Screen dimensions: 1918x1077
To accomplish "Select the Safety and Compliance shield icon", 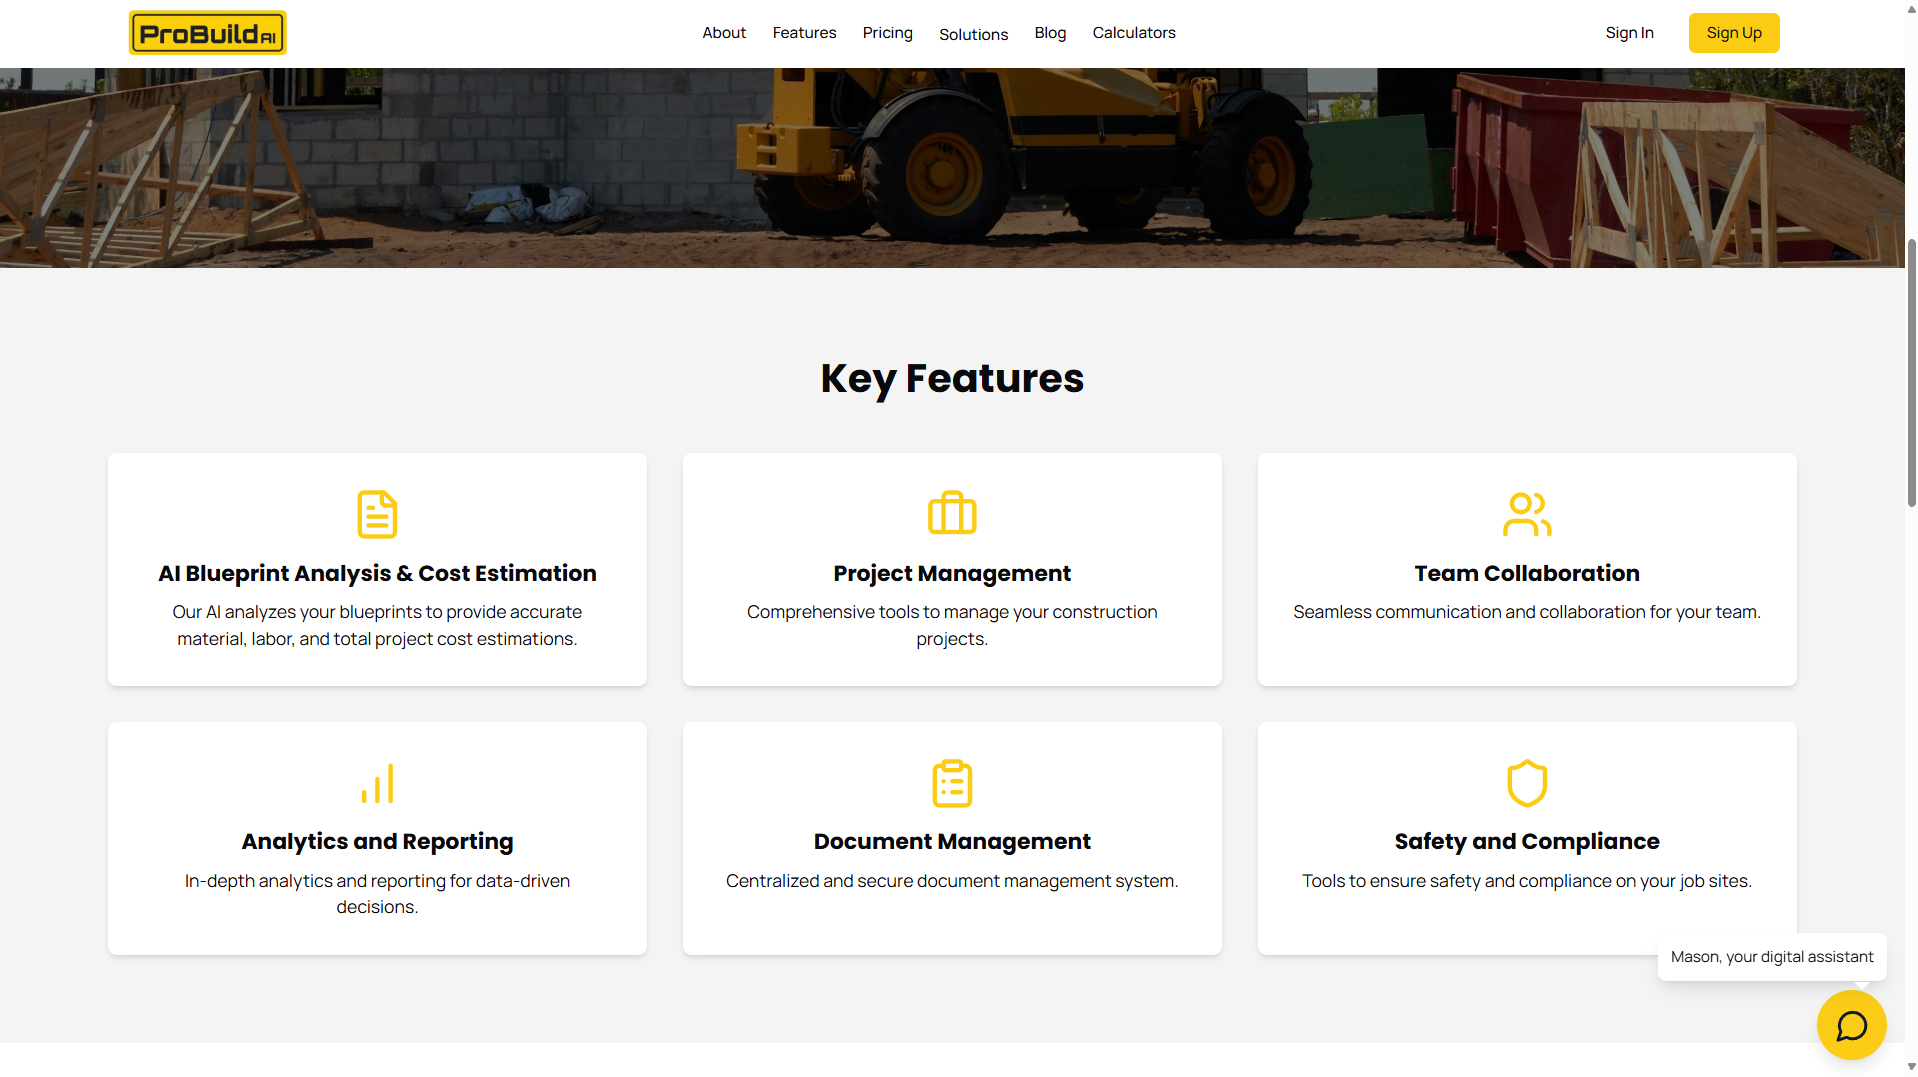I will pyautogui.click(x=1526, y=783).
